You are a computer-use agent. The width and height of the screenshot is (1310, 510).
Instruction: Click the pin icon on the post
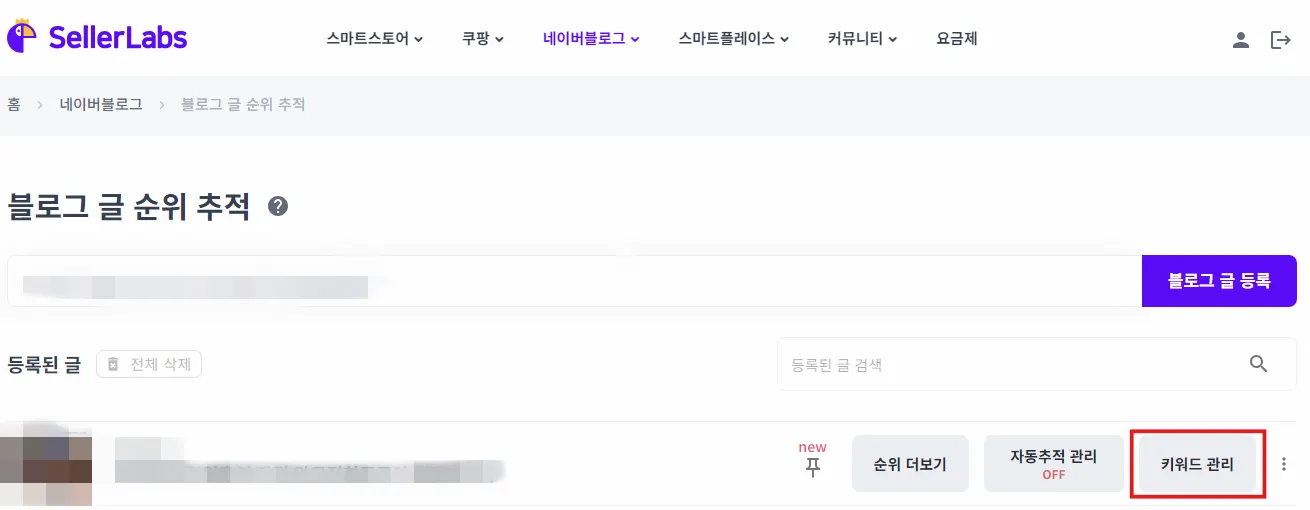[x=812, y=467]
